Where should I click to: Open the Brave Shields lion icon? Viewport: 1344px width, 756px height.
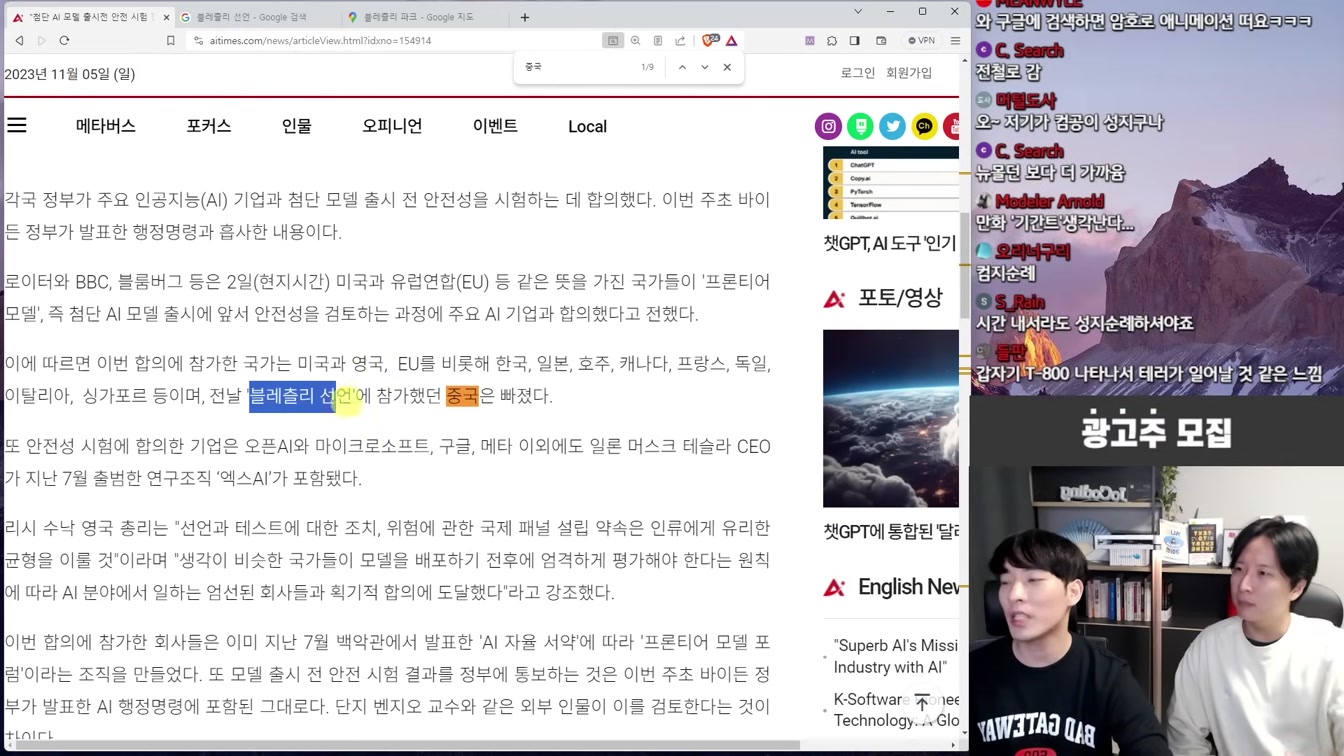click(710, 41)
